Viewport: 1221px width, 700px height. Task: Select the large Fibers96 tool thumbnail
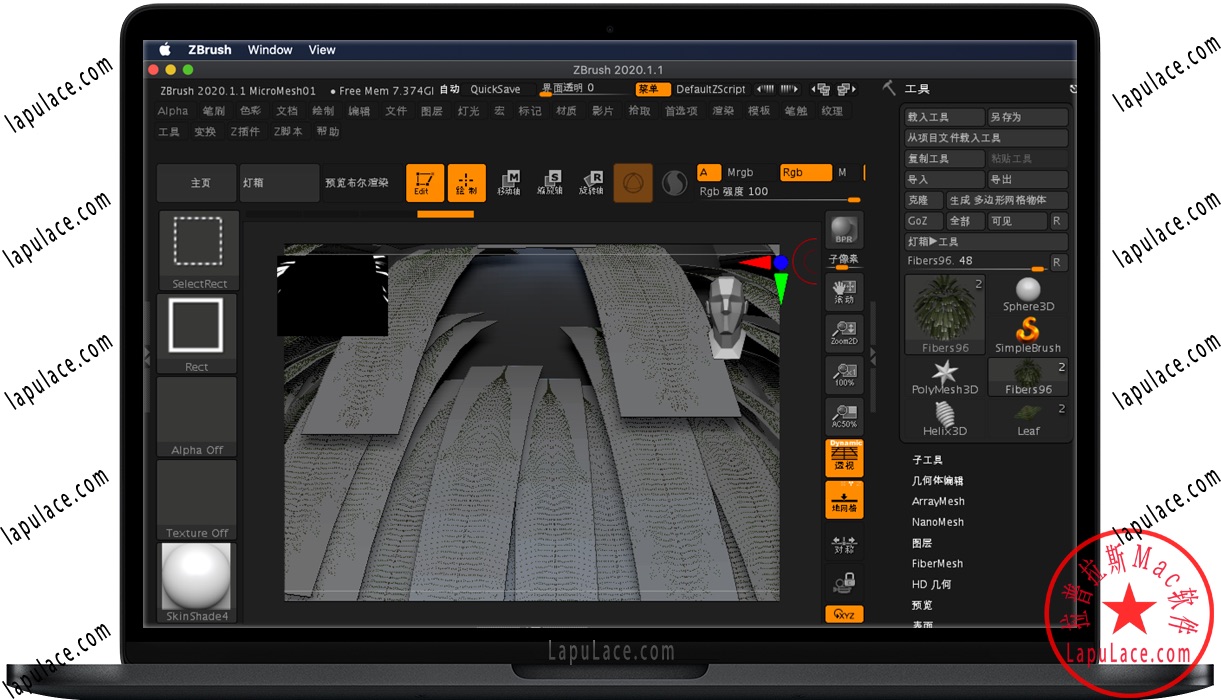pos(945,315)
